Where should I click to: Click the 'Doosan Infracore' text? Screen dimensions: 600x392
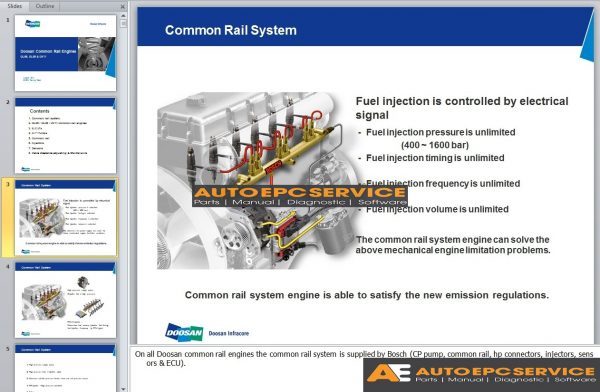point(229,333)
